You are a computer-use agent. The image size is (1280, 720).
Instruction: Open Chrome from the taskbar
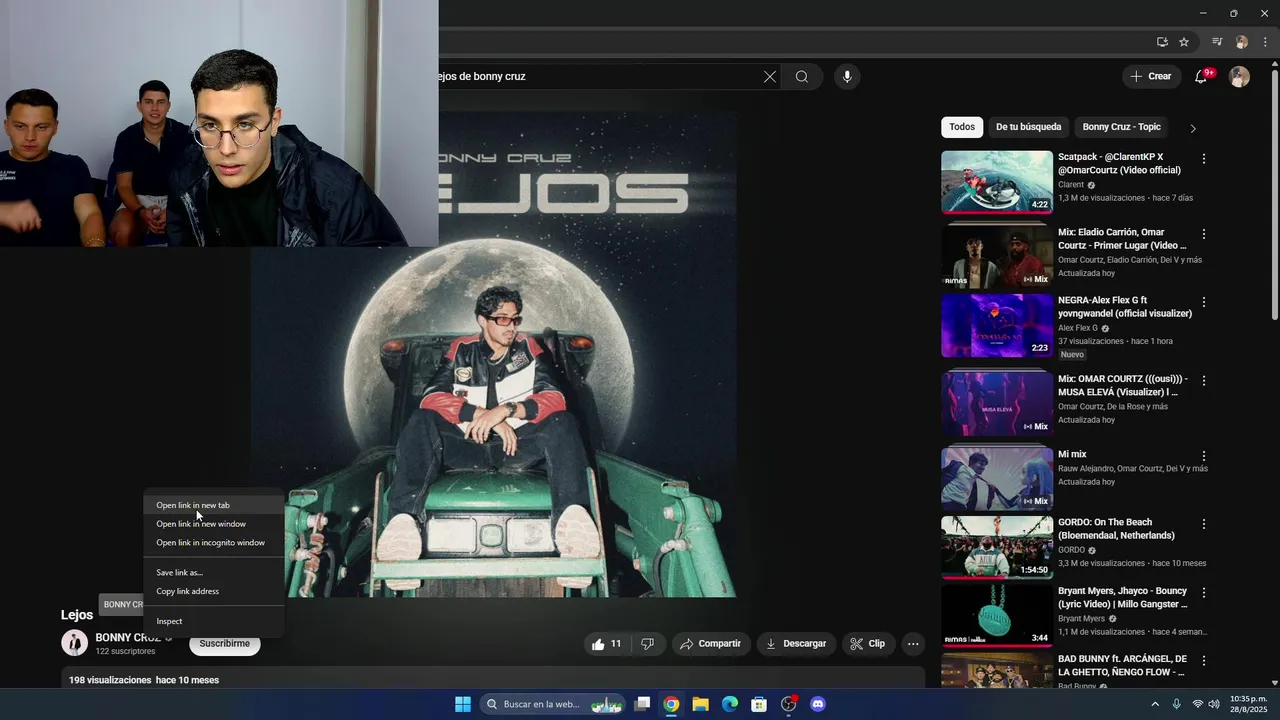pyautogui.click(x=671, y=704)
